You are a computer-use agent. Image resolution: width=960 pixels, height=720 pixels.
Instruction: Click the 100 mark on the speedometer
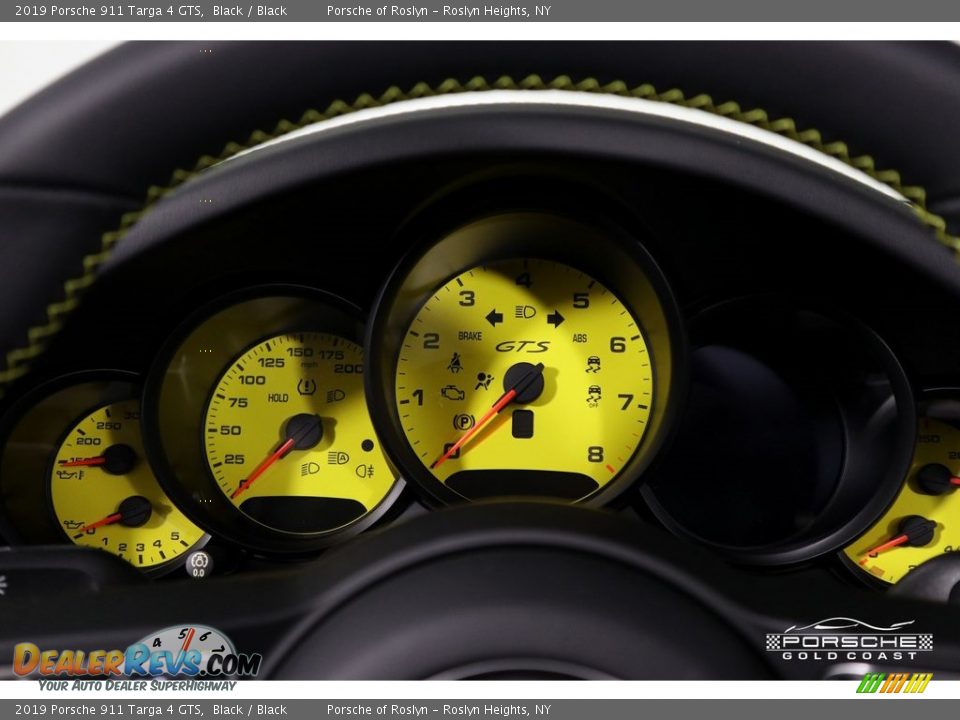(251, 380)
